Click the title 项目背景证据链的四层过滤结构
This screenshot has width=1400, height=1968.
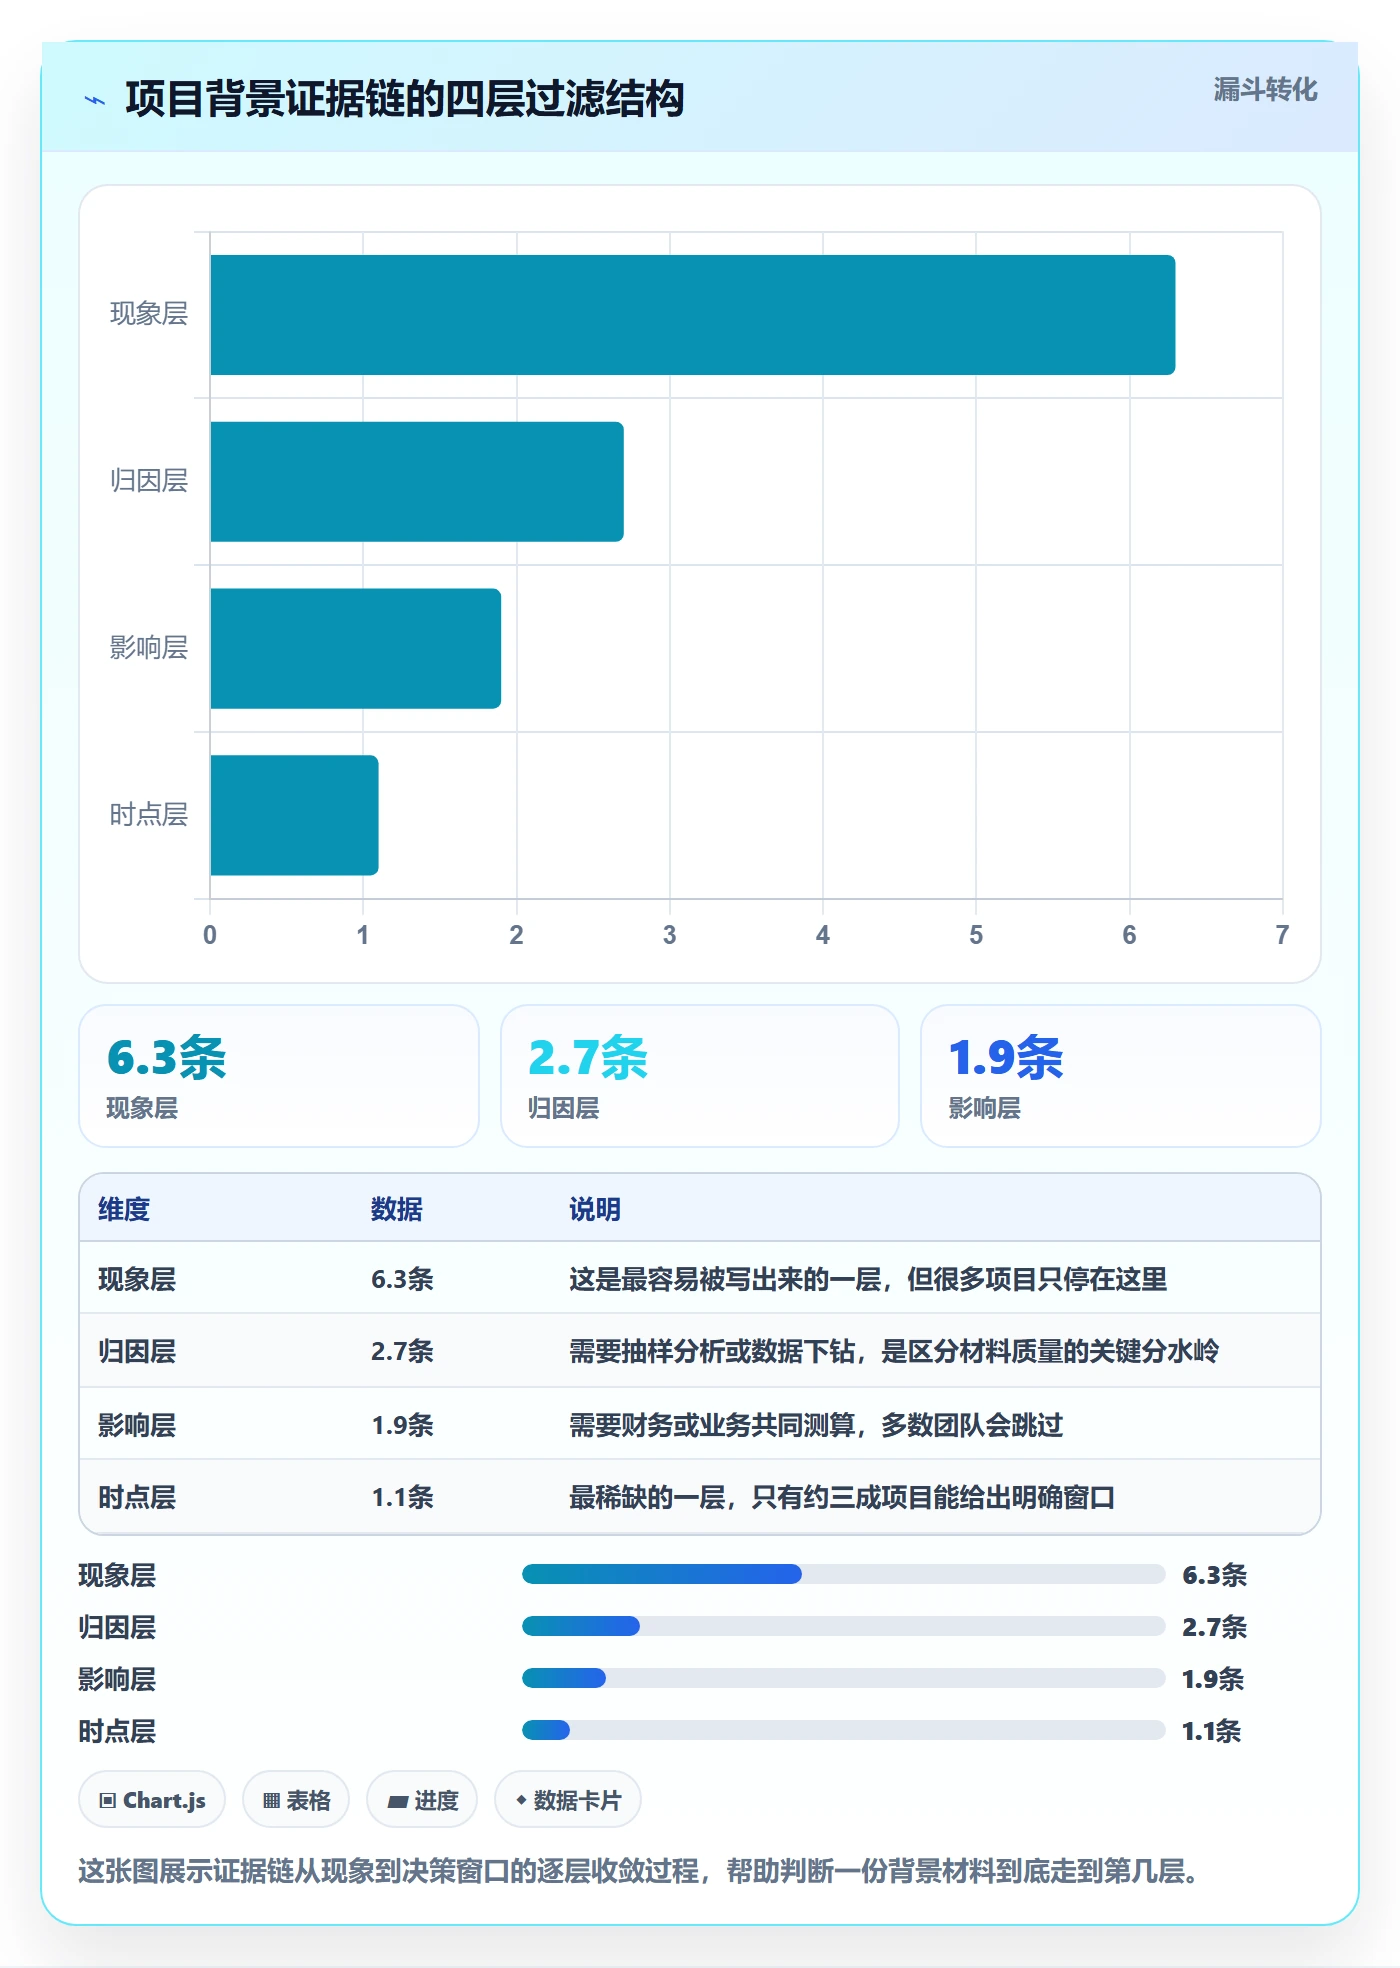point(405,99)
